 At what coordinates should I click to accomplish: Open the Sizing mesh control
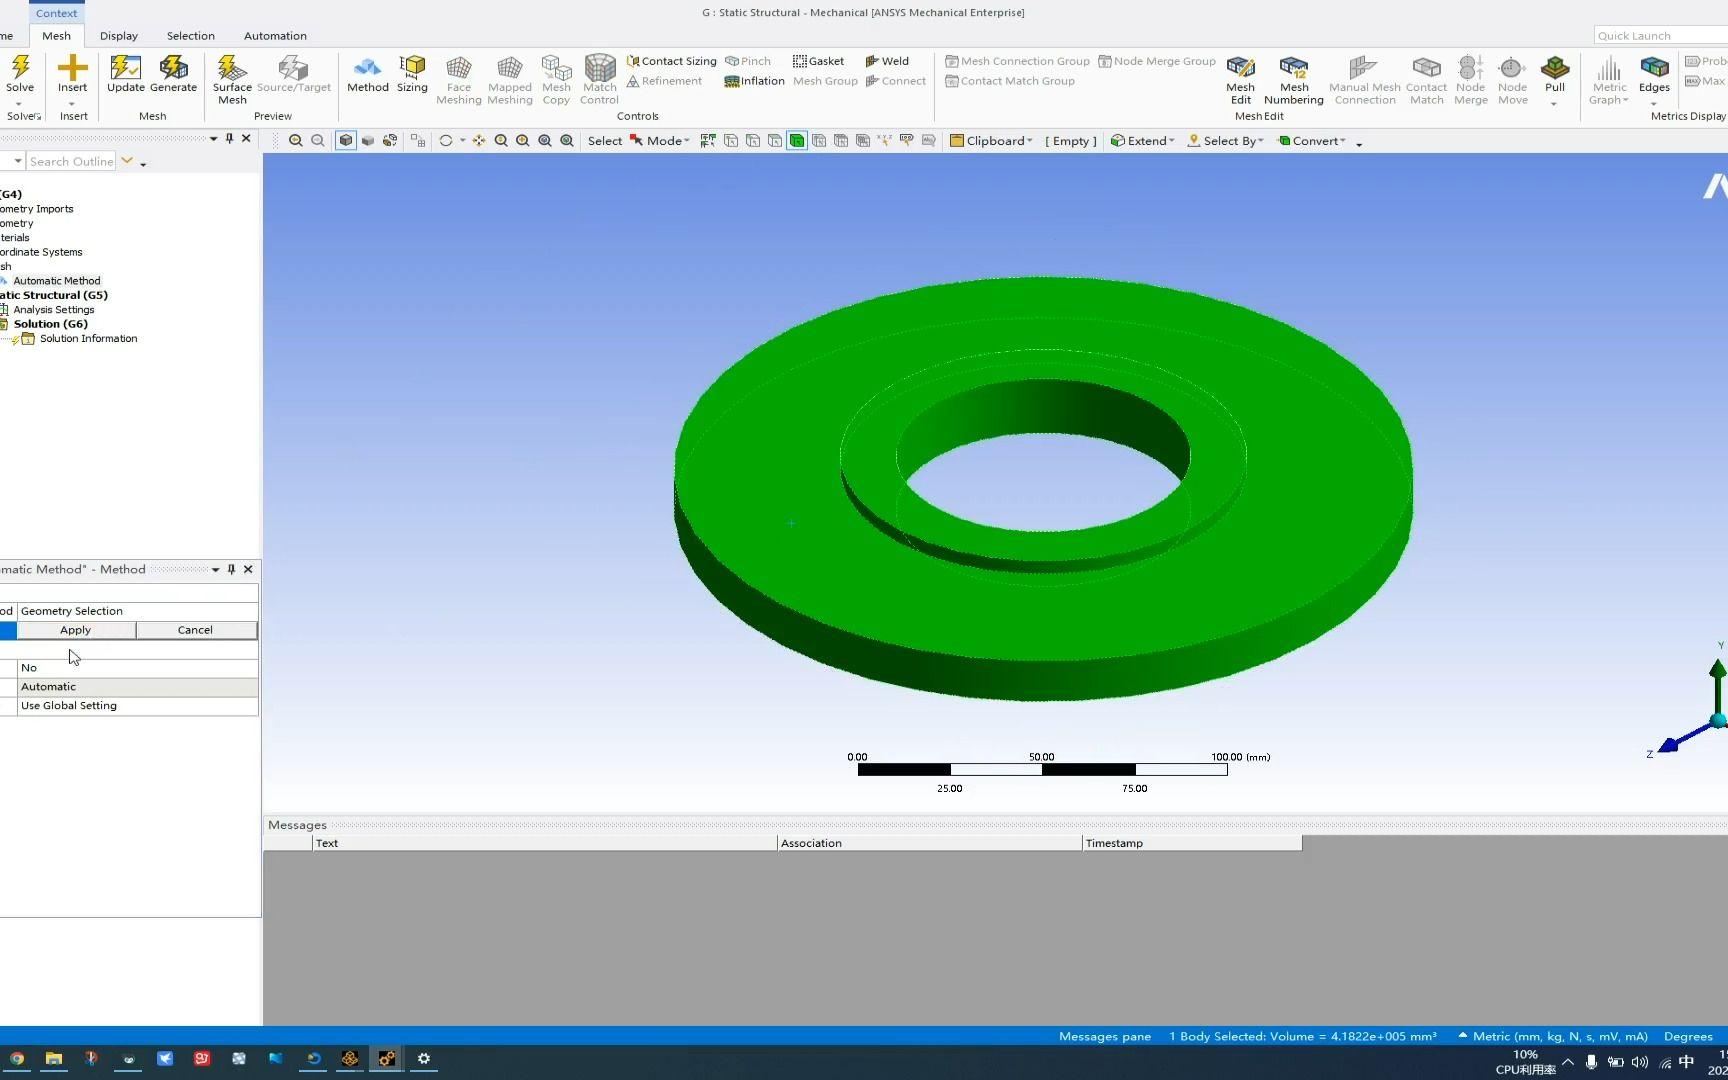click(412, 77)
